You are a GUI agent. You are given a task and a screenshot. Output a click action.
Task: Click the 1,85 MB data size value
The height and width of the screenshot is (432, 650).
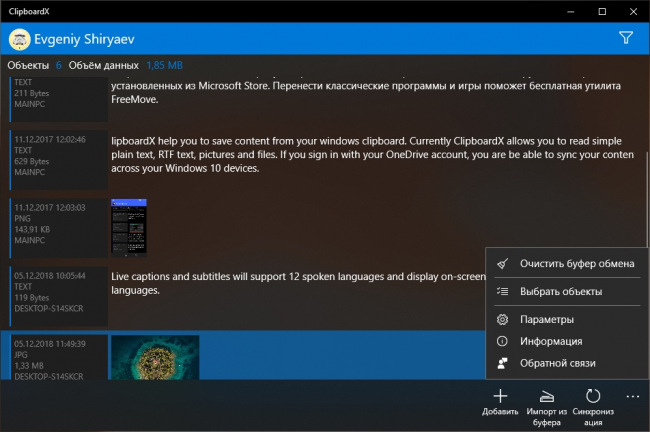click(165, 66)
